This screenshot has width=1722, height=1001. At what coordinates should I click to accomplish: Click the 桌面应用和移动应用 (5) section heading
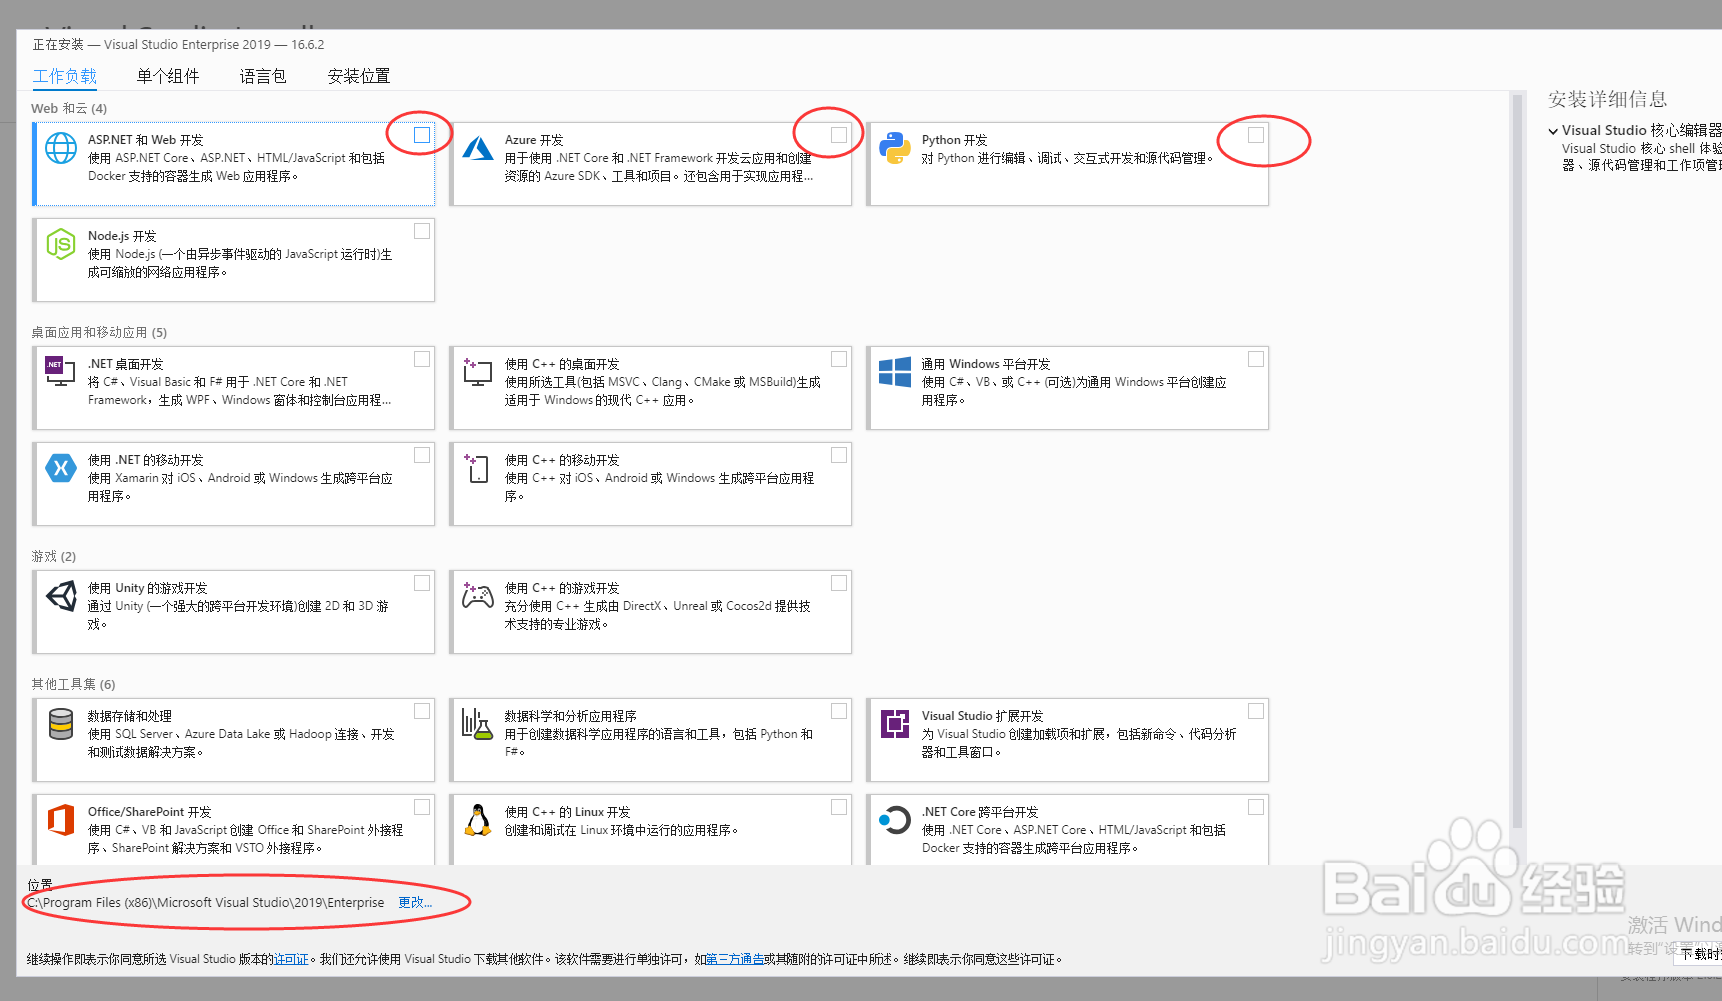pyautogui.click(x=99, y=332)
